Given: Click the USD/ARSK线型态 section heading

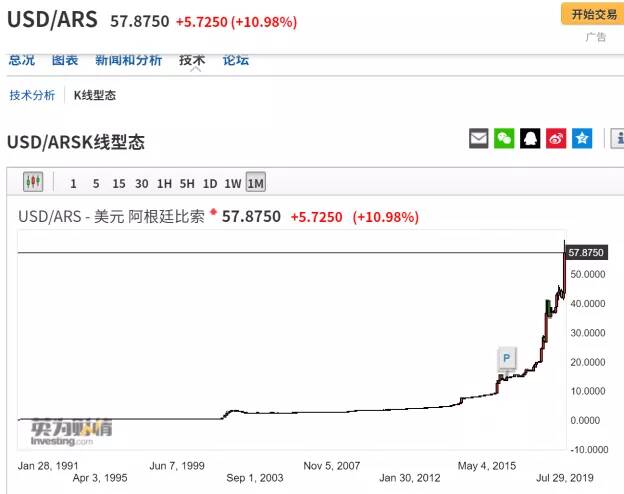Looking at the screenshot, I should point(76,142).
